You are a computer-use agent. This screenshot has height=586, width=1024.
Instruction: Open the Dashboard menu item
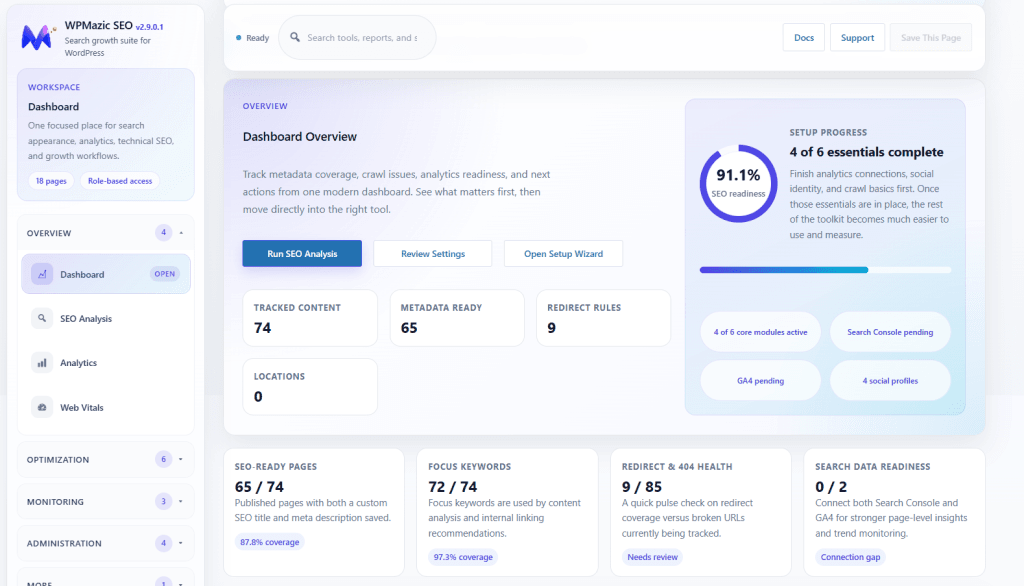pyautogui.click(x=106, y=274)
